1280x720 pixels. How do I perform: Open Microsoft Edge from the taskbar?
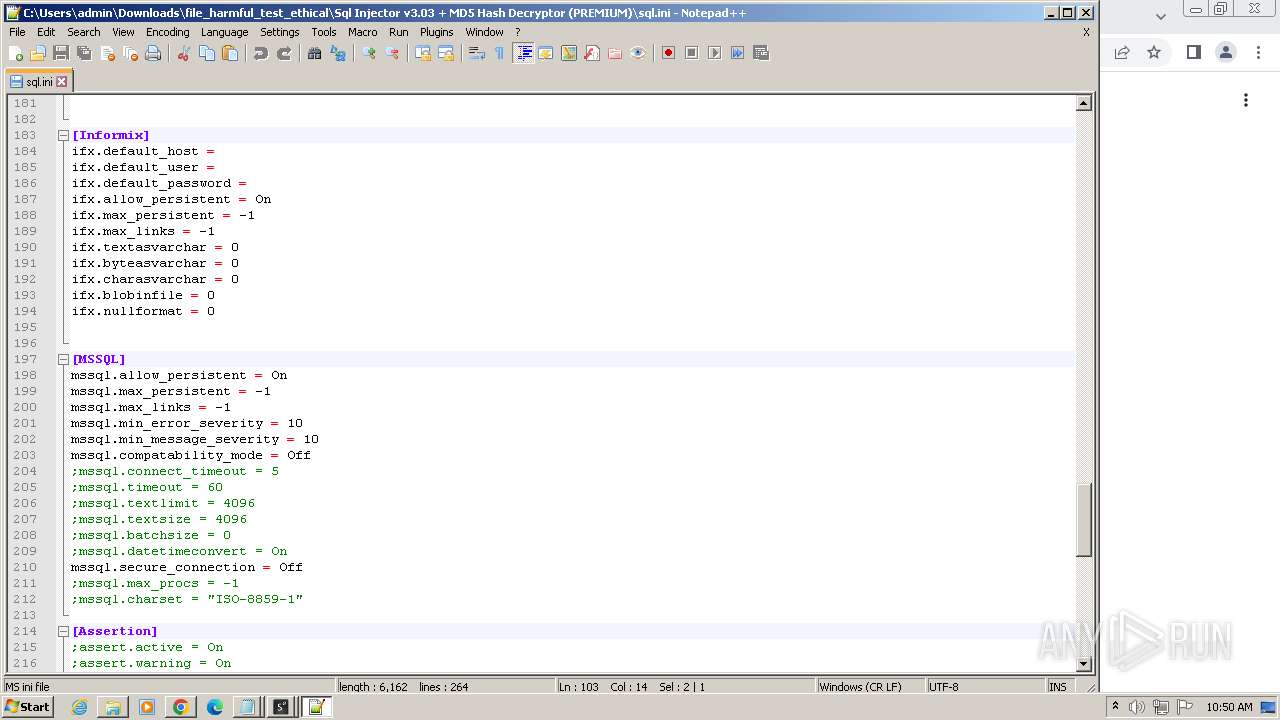coord(214,707)
